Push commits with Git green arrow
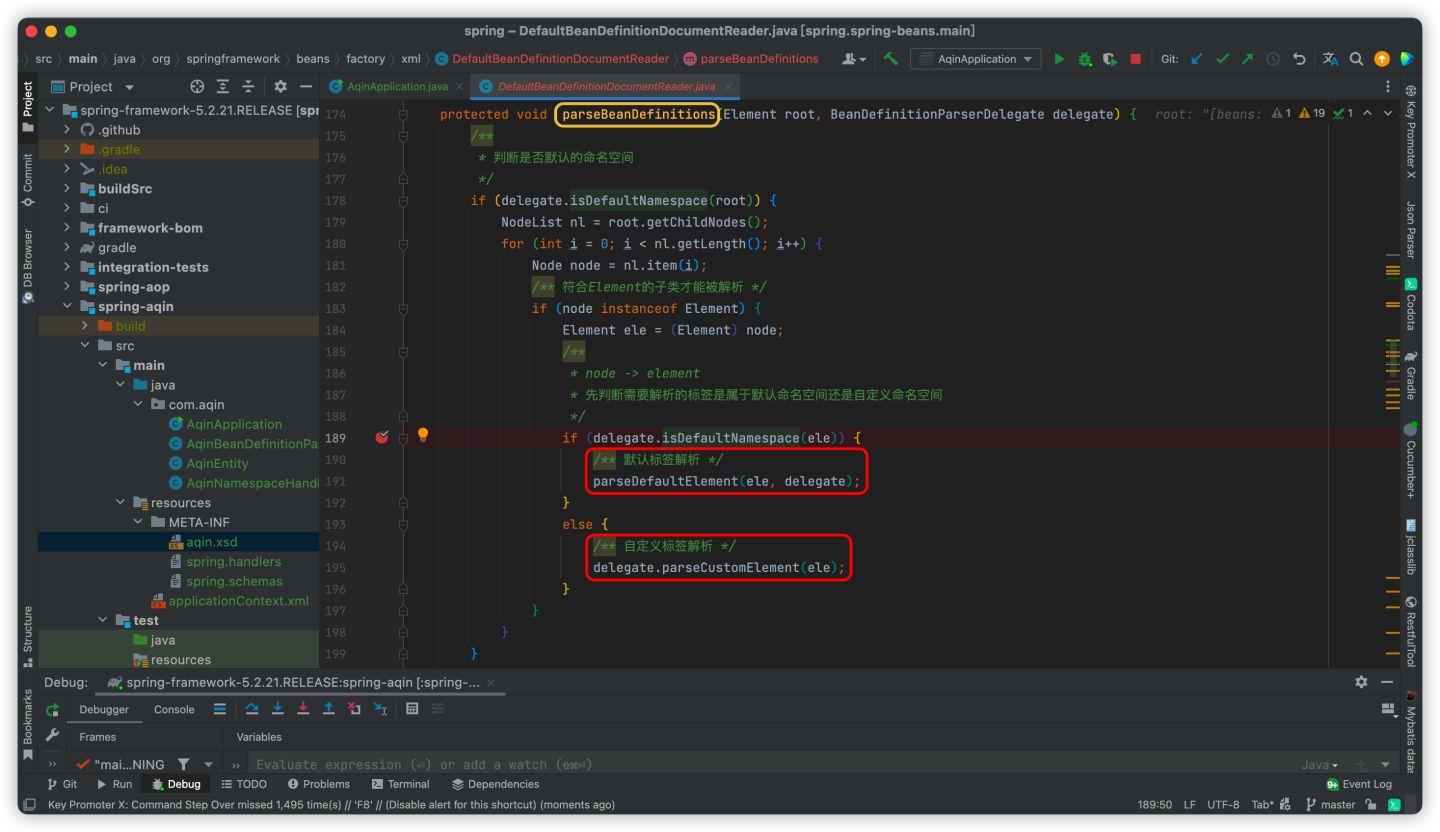 (x=1247, y=59)
